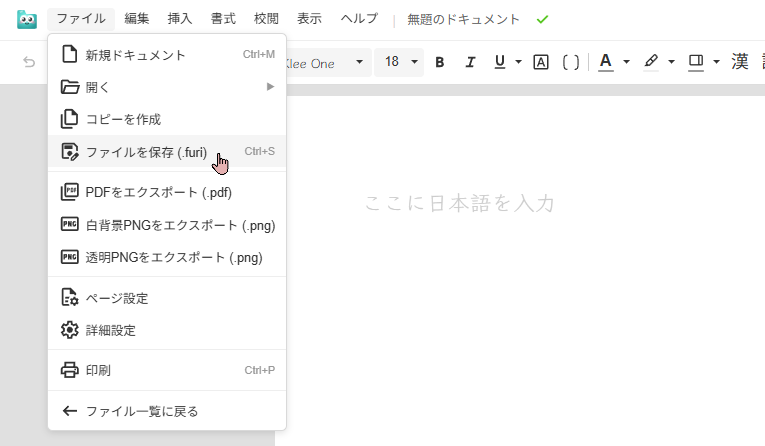This screenshot has height=446, width=765.
Task: Click the copy document icon
Action: point(69,119)
